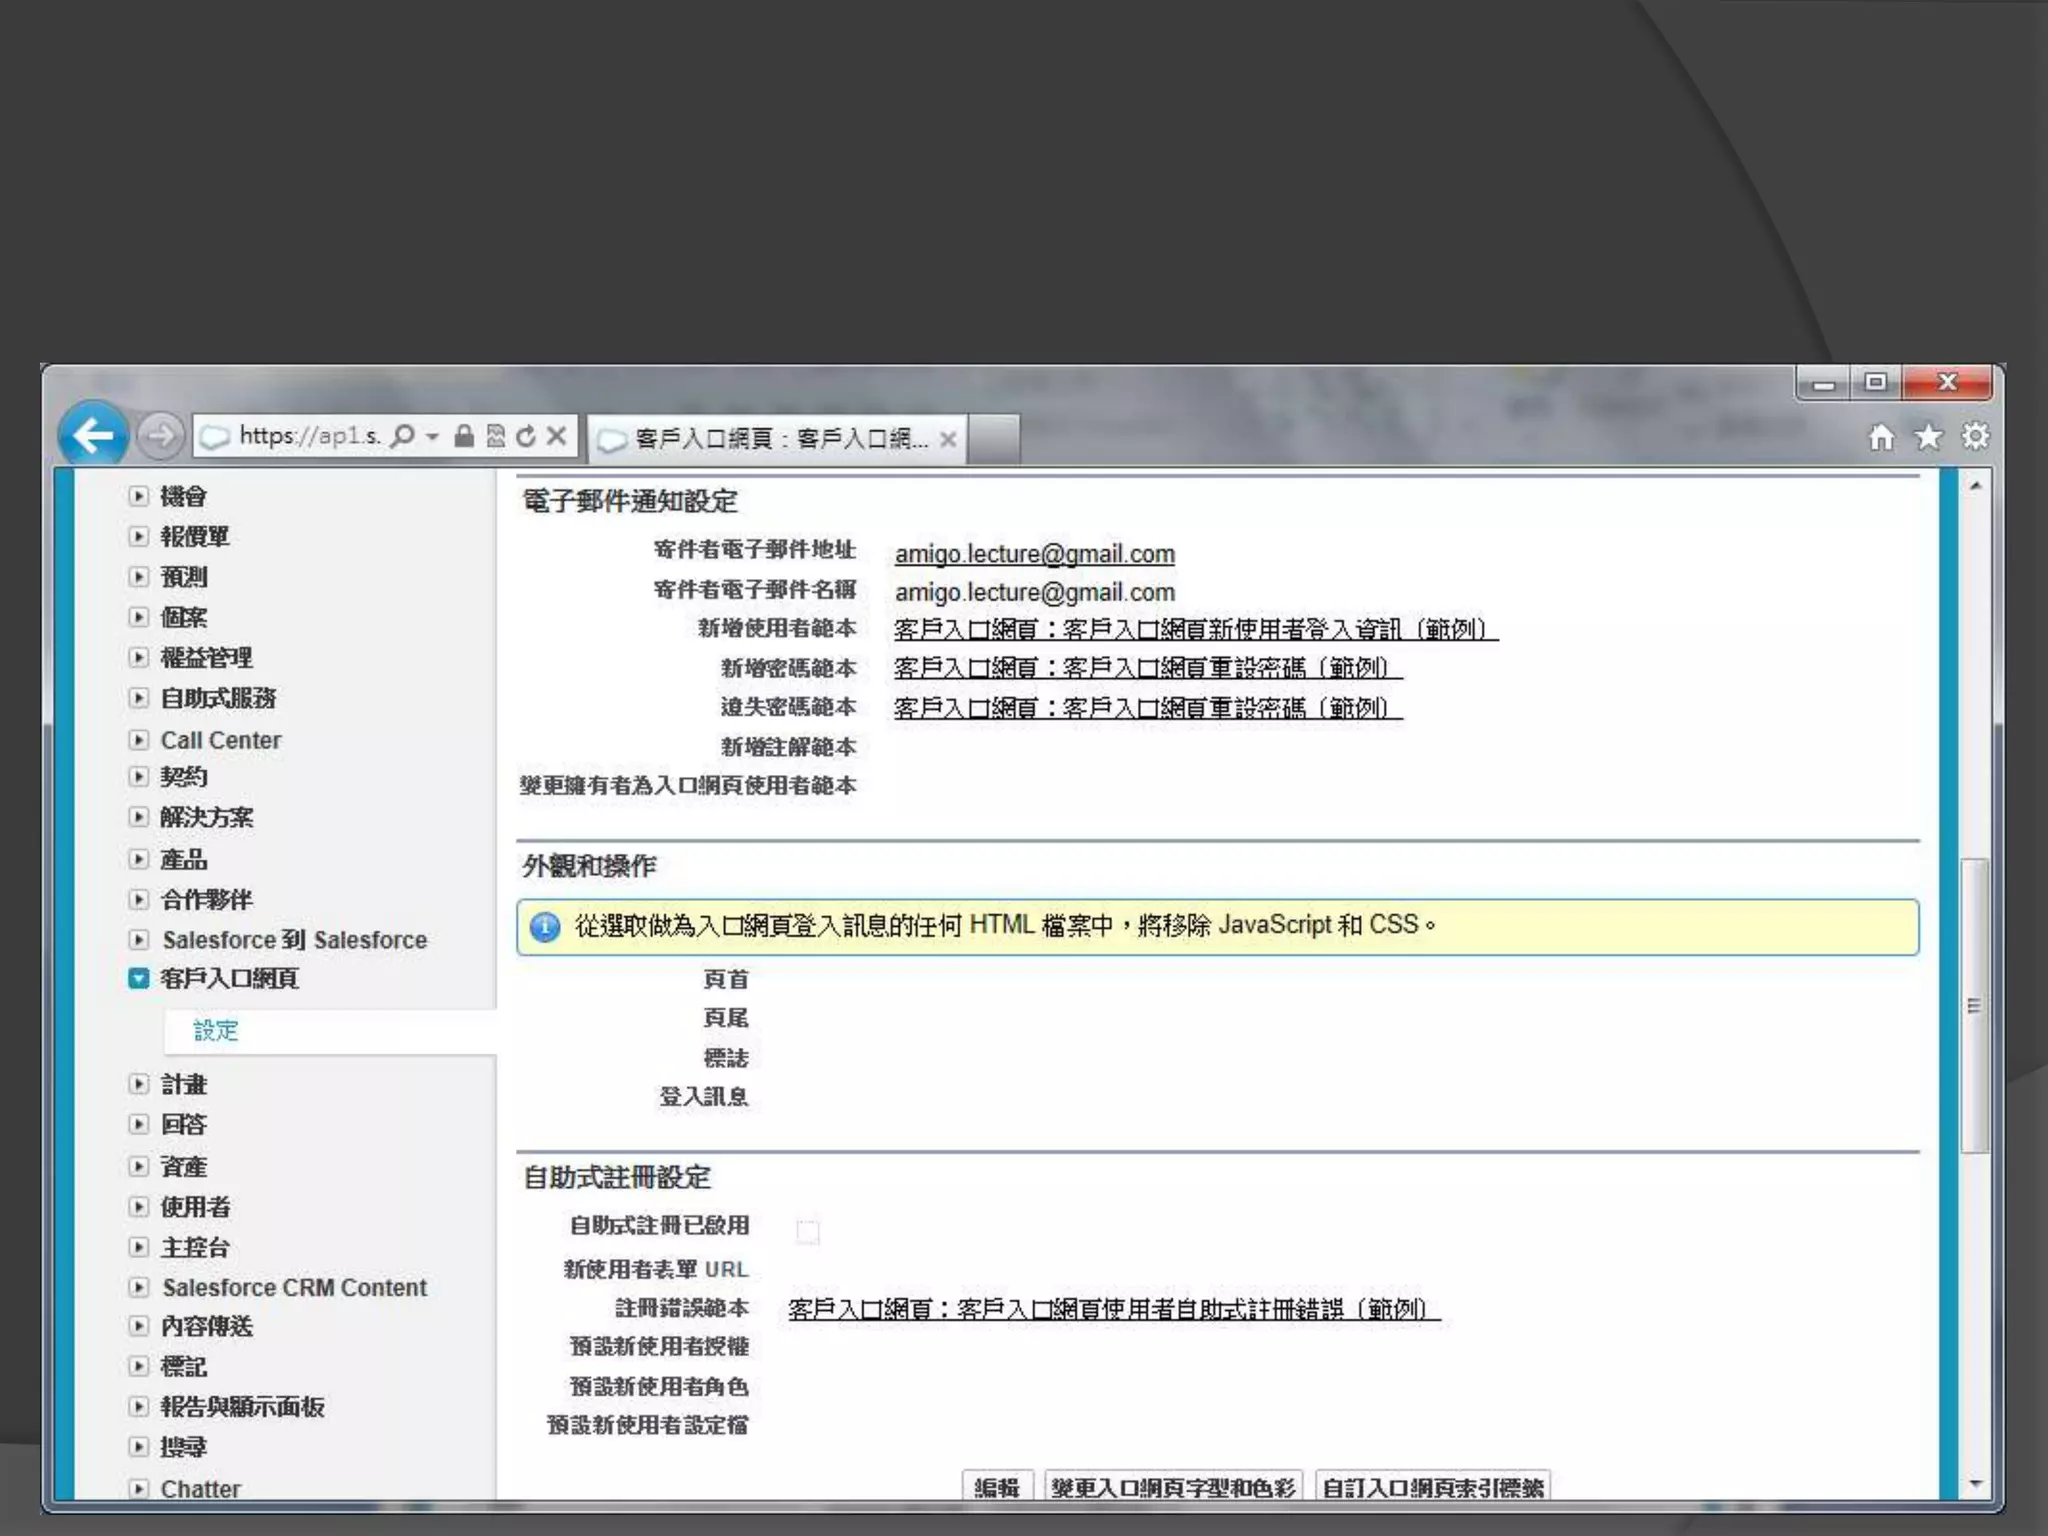The width and height of the screenshot is (2048, 1536).
Task: Open amigo.lecture@gmail.com sender address link
Action: click(1034, 554)
